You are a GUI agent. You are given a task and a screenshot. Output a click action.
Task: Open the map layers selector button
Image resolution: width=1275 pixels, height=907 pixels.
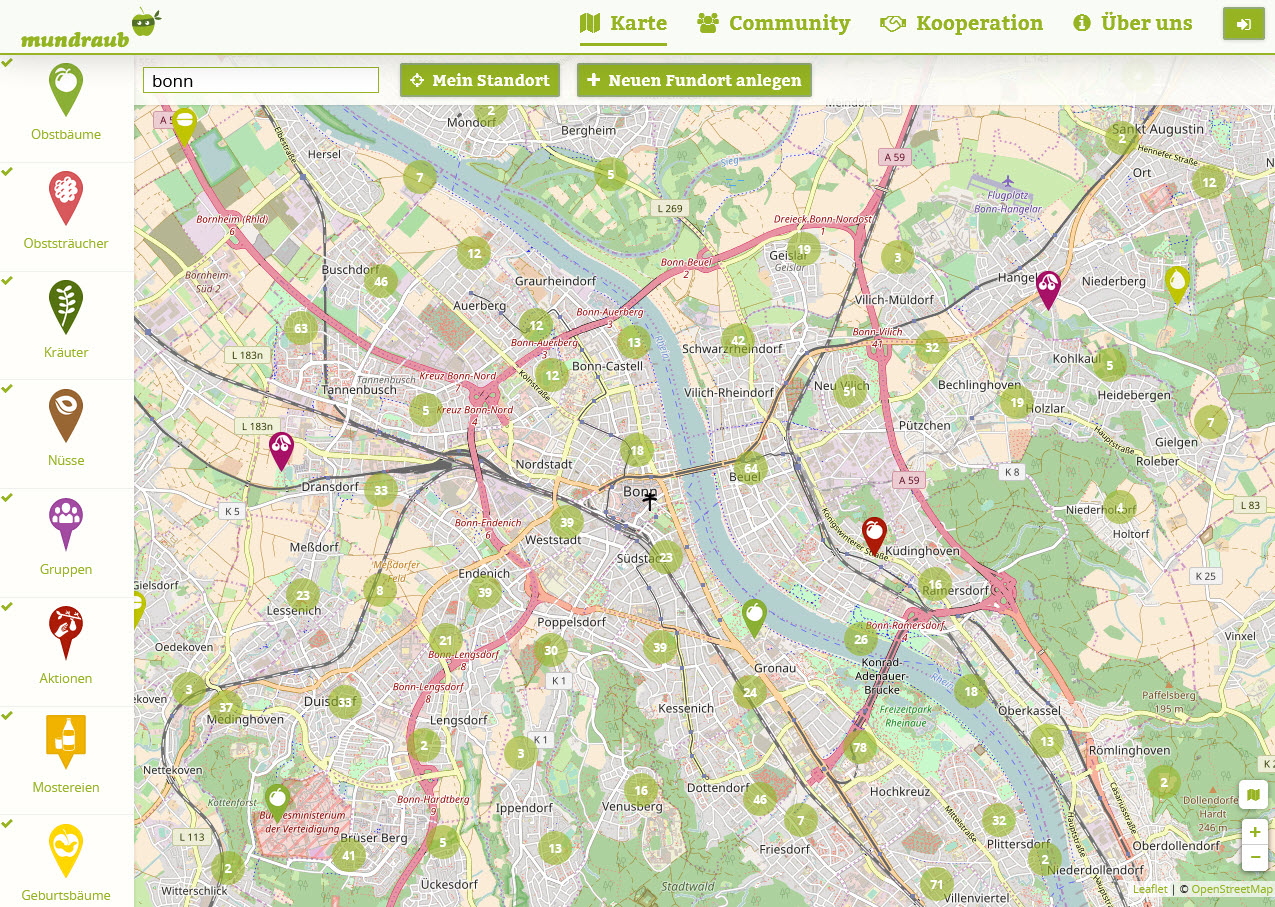coord(1254,795)
